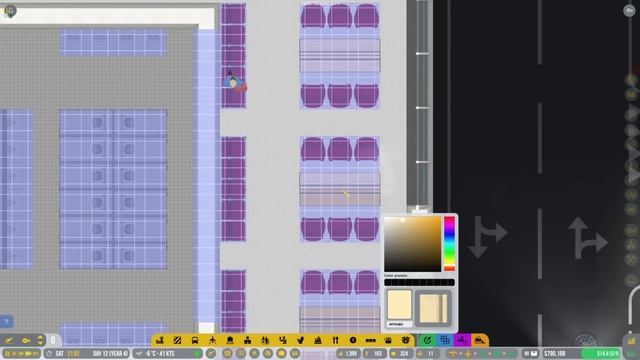Open the seating bench build category
The width and height of the screenshot is (640, 360).
coord(371,340)
